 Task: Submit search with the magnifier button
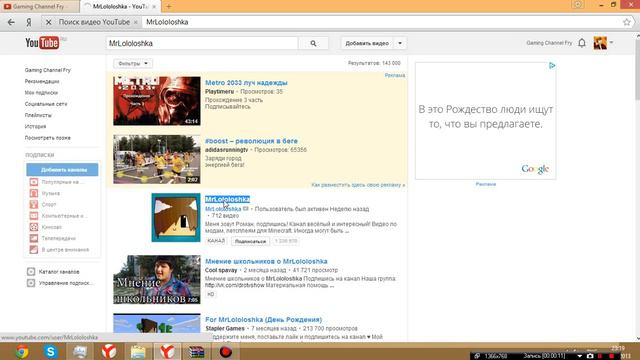pyautogui.click(x=313, y=43)
